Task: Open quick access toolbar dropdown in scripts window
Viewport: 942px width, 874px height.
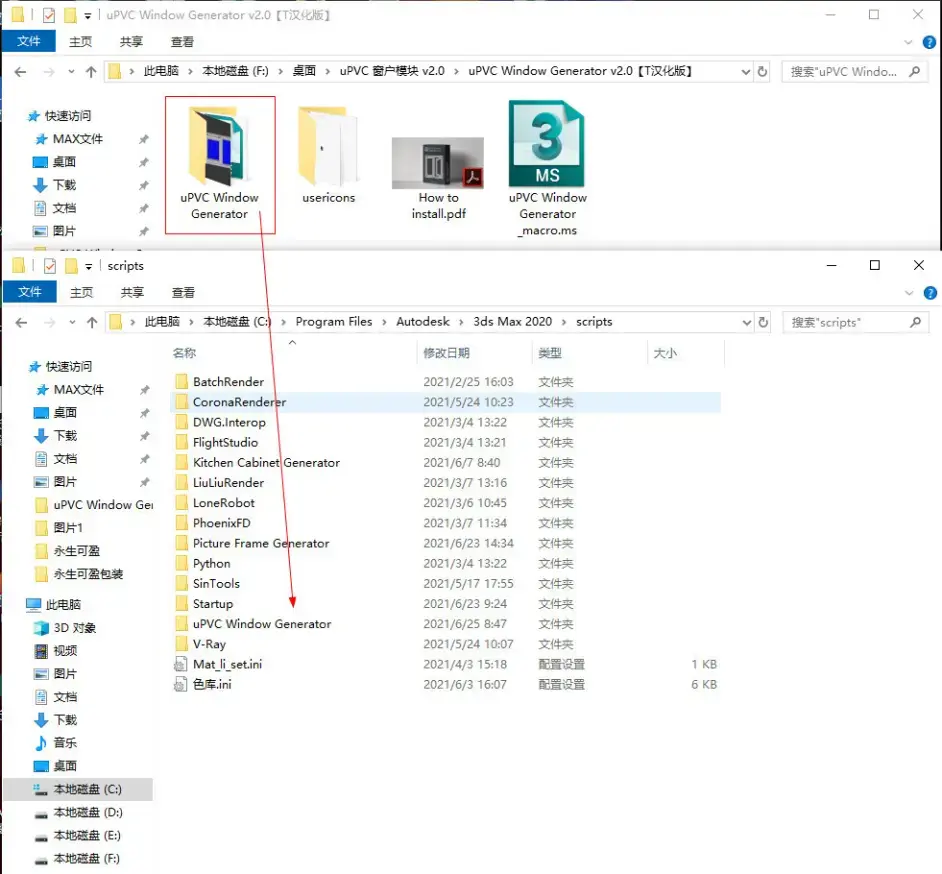Action: (x=88, y=266)
